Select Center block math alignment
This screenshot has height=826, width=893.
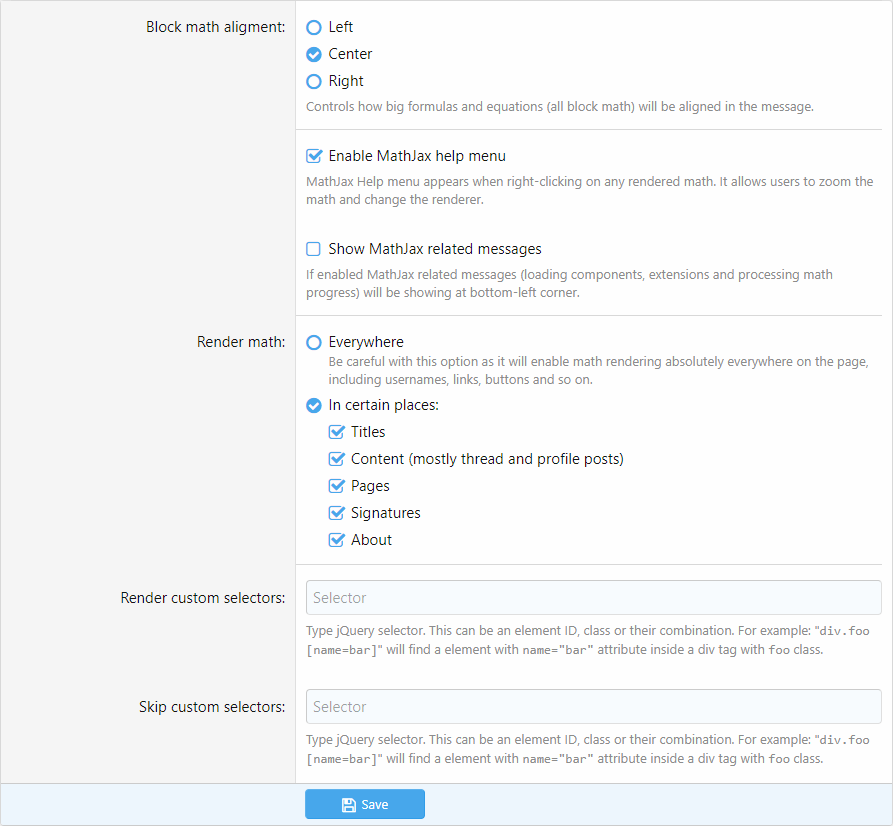click(x=314, y=54)
